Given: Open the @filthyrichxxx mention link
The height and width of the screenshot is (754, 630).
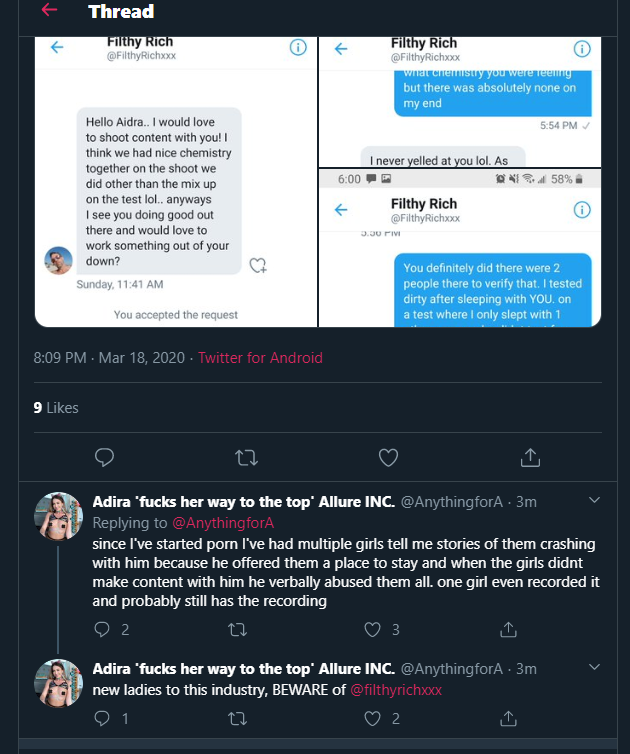Looking at the screenshot, I should pos(395,689).
